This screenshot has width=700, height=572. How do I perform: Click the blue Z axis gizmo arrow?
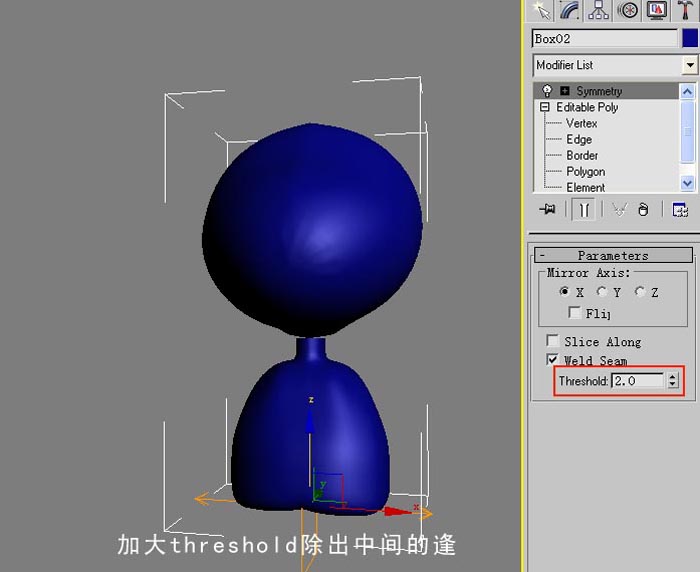tap(310, 424)
